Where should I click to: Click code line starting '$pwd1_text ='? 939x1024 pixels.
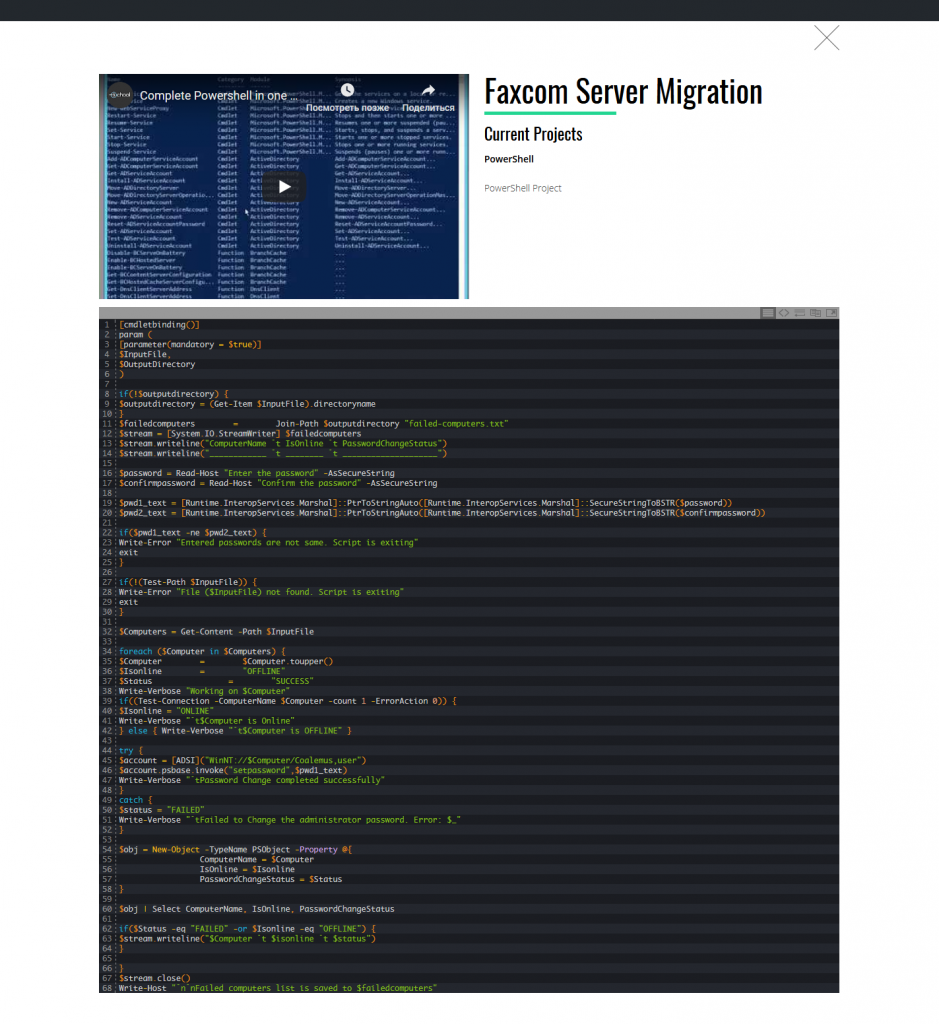[x=425, y=503]
